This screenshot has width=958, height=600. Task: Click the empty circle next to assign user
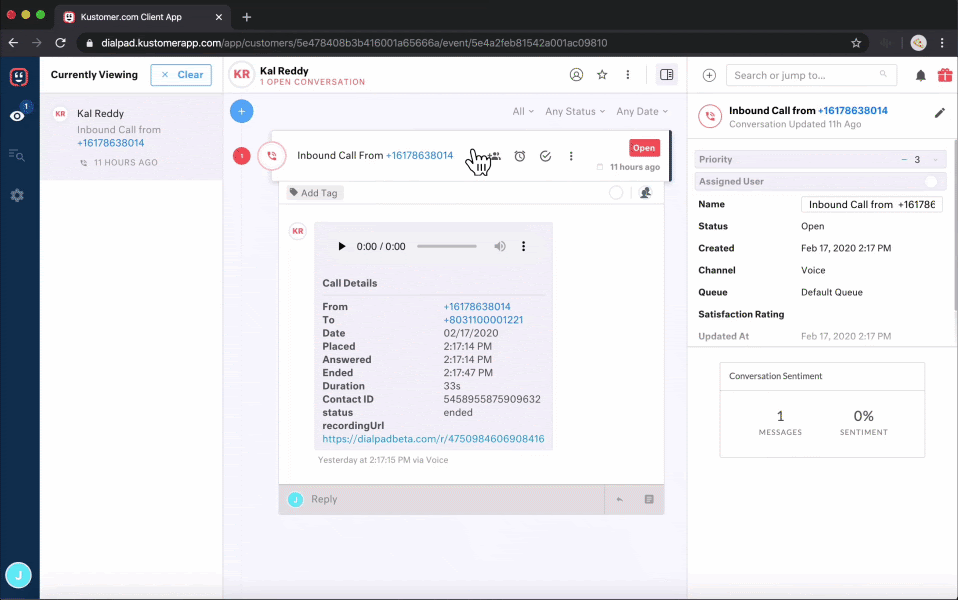[x=616, y=192]
